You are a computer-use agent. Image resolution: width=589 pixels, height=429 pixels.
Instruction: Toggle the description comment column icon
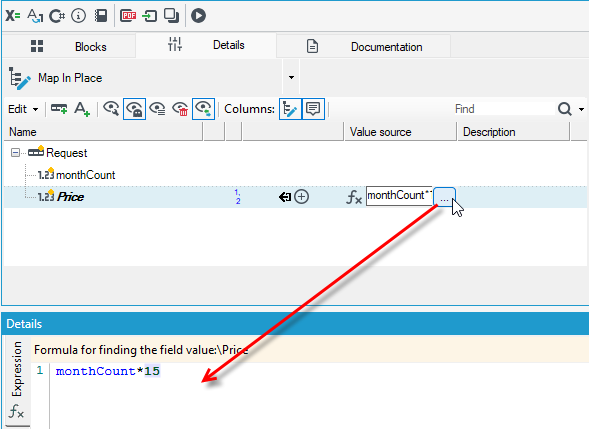[x=313, y=109]
